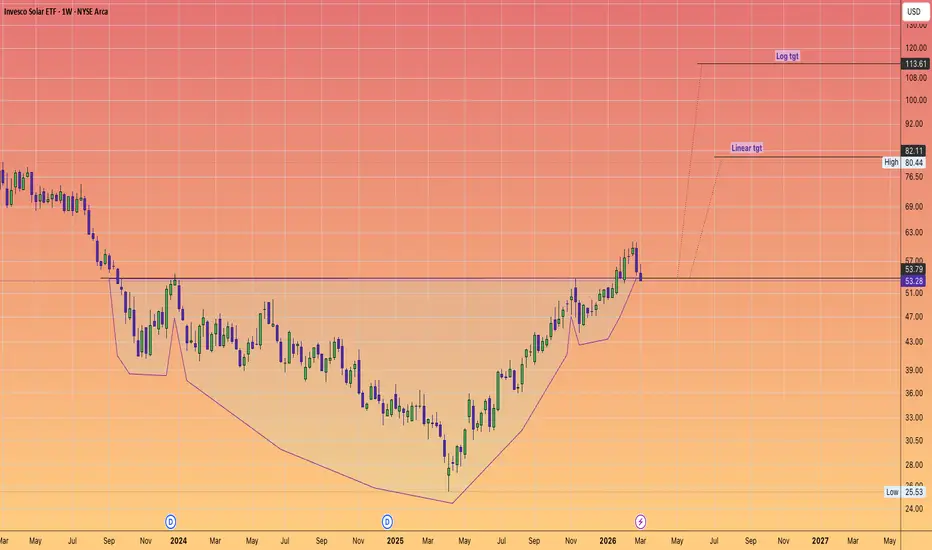Click the 39.00 price axis label
This screenshot has width=932, height=550.
point(914,370)
